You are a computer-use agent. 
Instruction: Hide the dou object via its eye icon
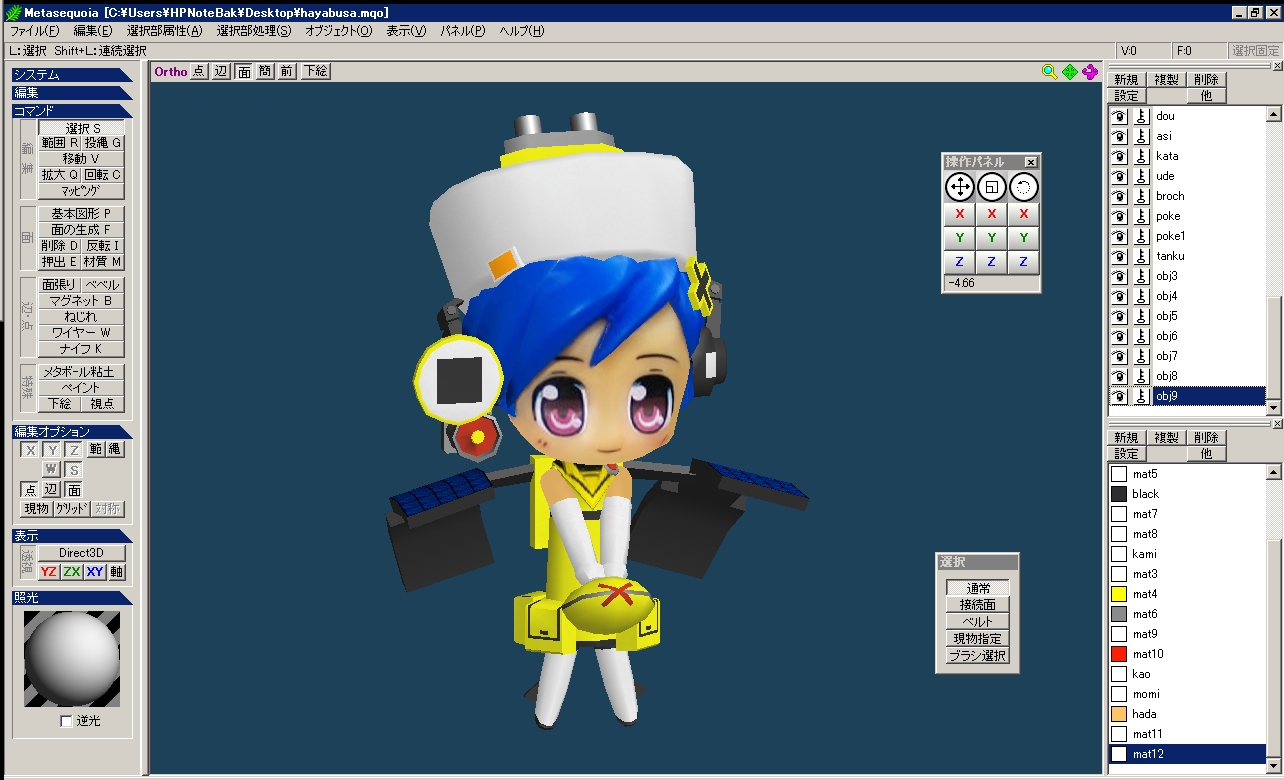(1120, 116)
